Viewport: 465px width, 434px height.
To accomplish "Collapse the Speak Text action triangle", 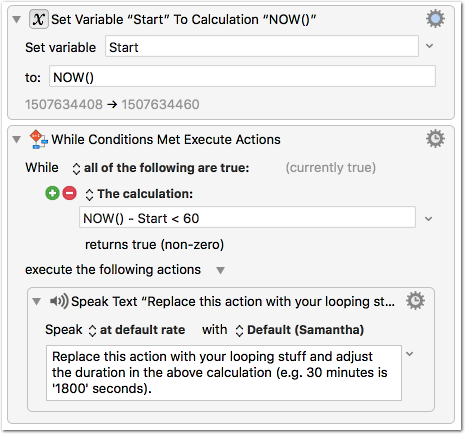I will coord(36,302).
